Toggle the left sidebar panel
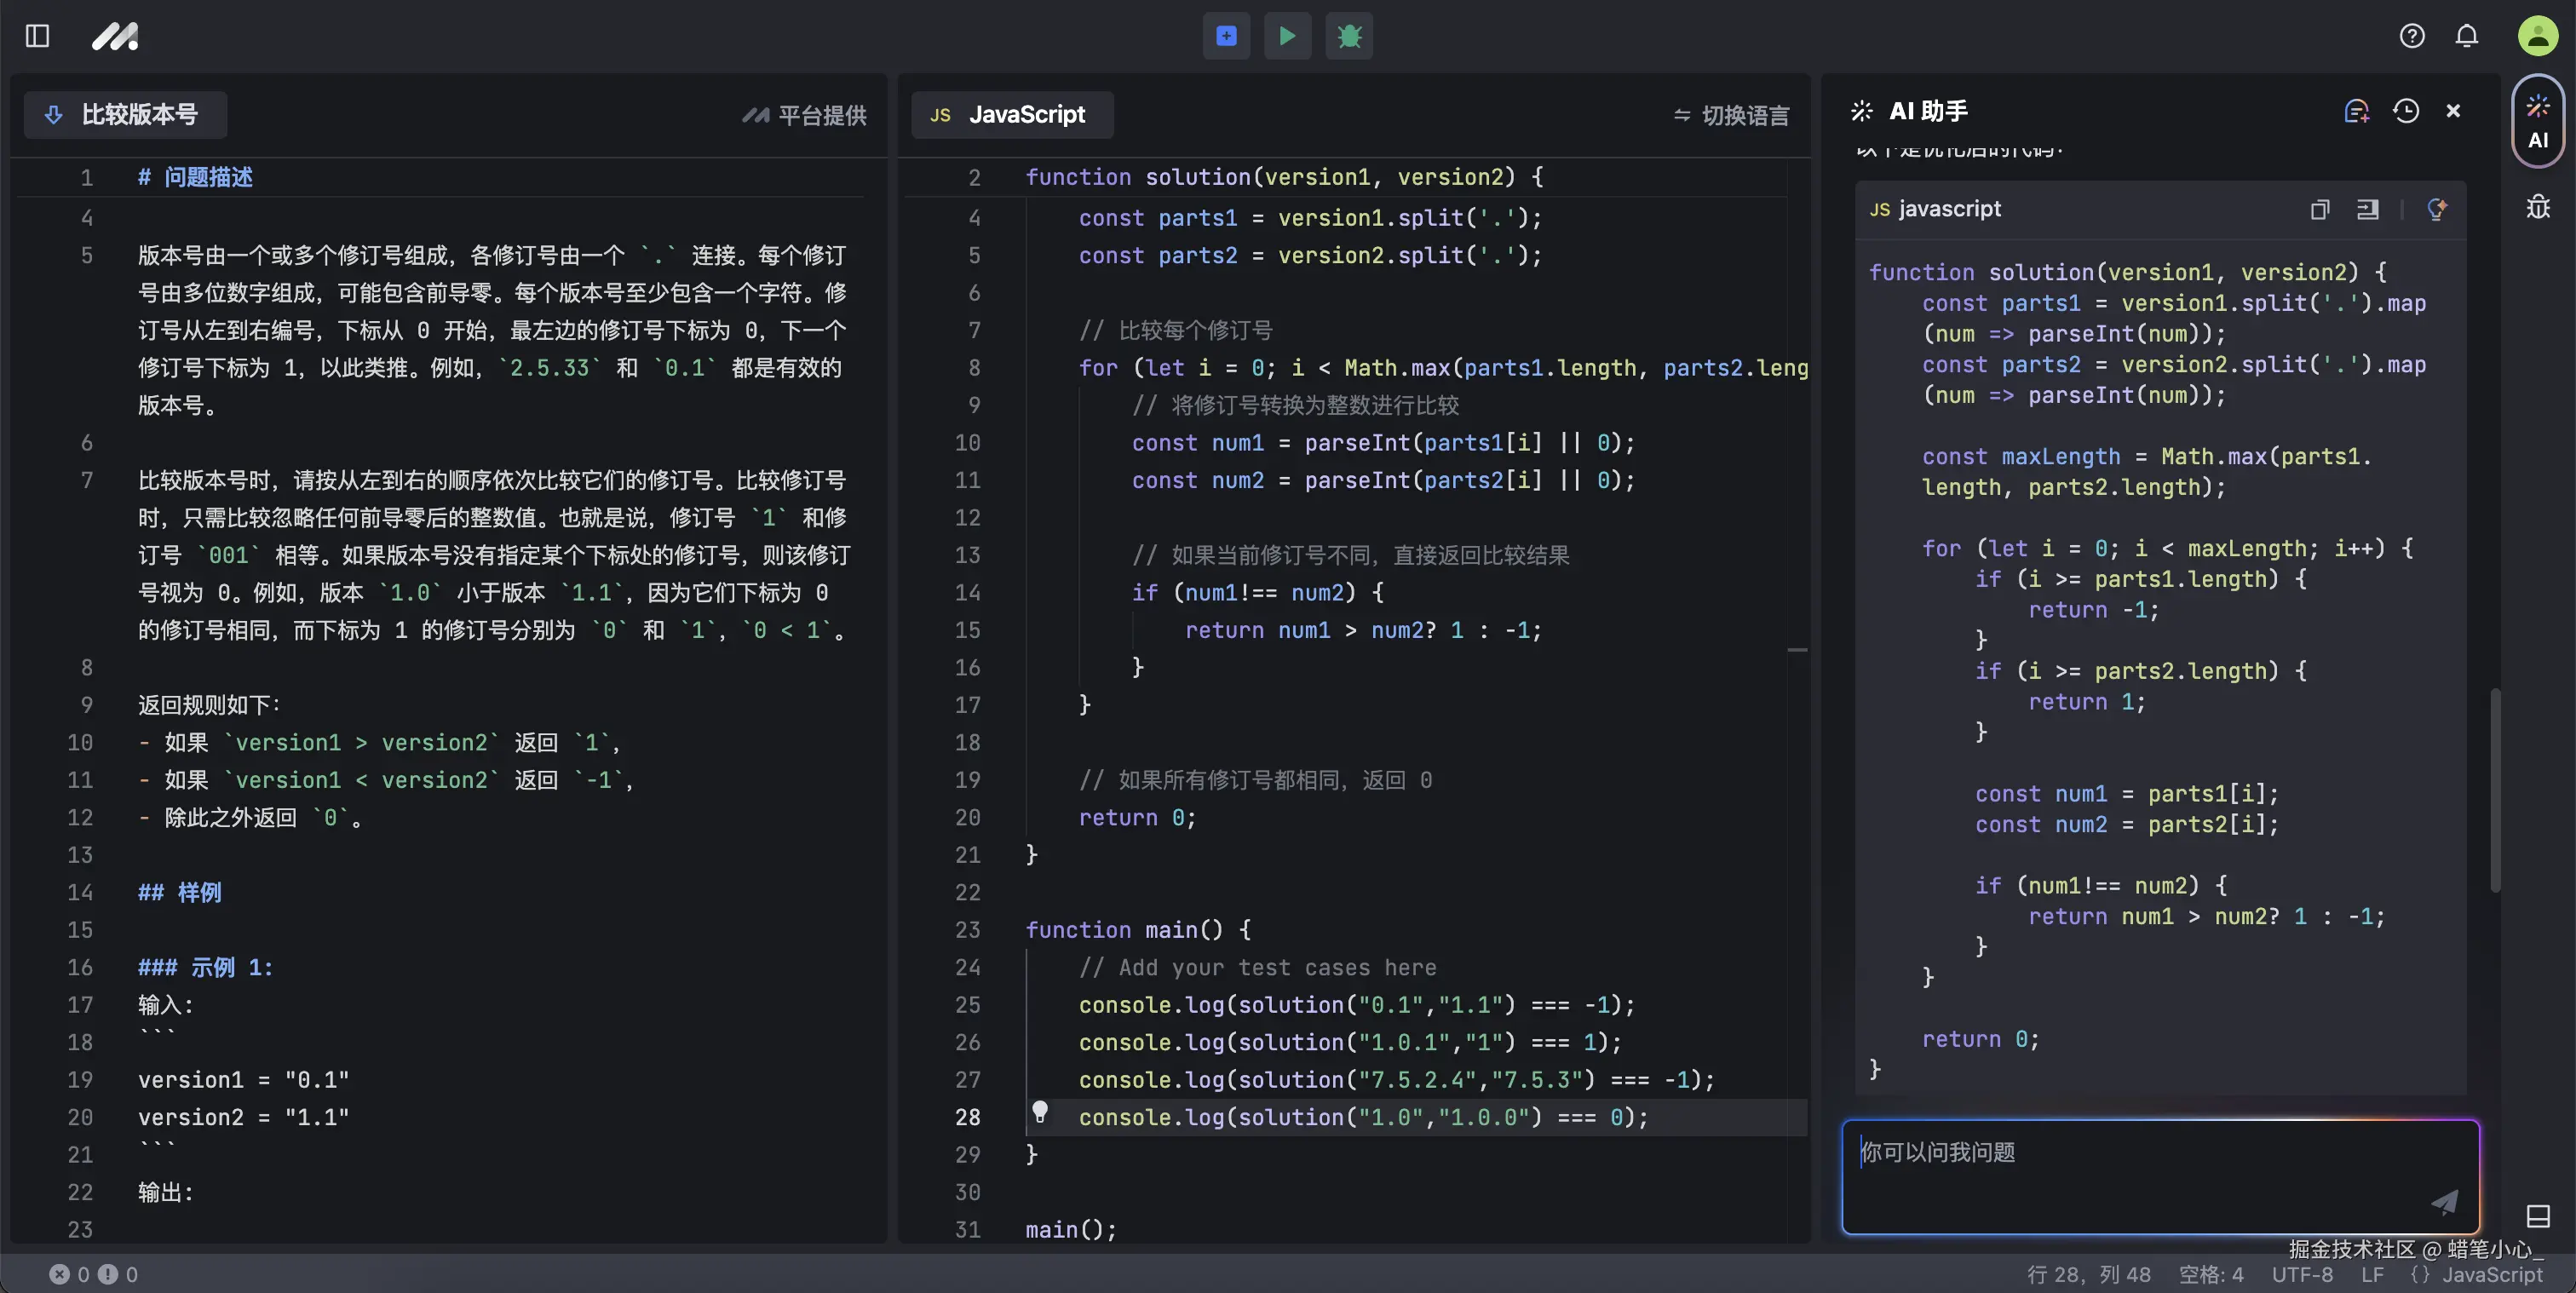The image size is (2576, 1293). coord(37,36)
